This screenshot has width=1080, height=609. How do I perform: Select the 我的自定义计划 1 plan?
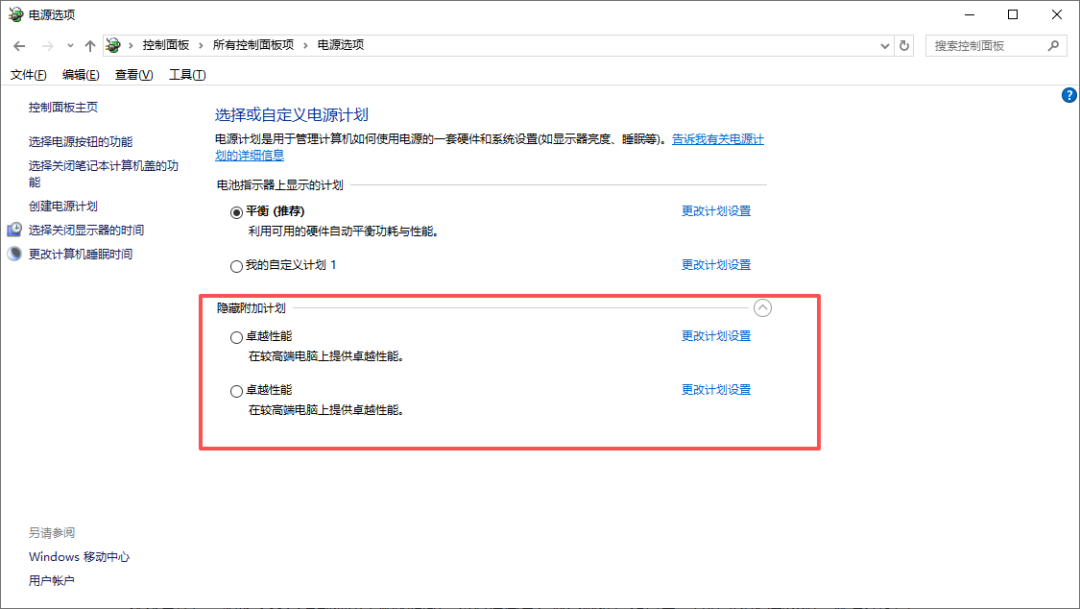(x=236, y=266)
